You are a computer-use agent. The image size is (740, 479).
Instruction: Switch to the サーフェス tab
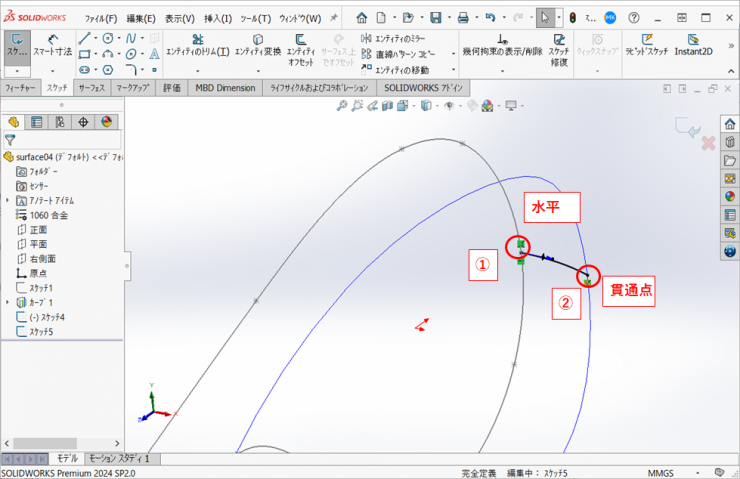tap(91, 88)
